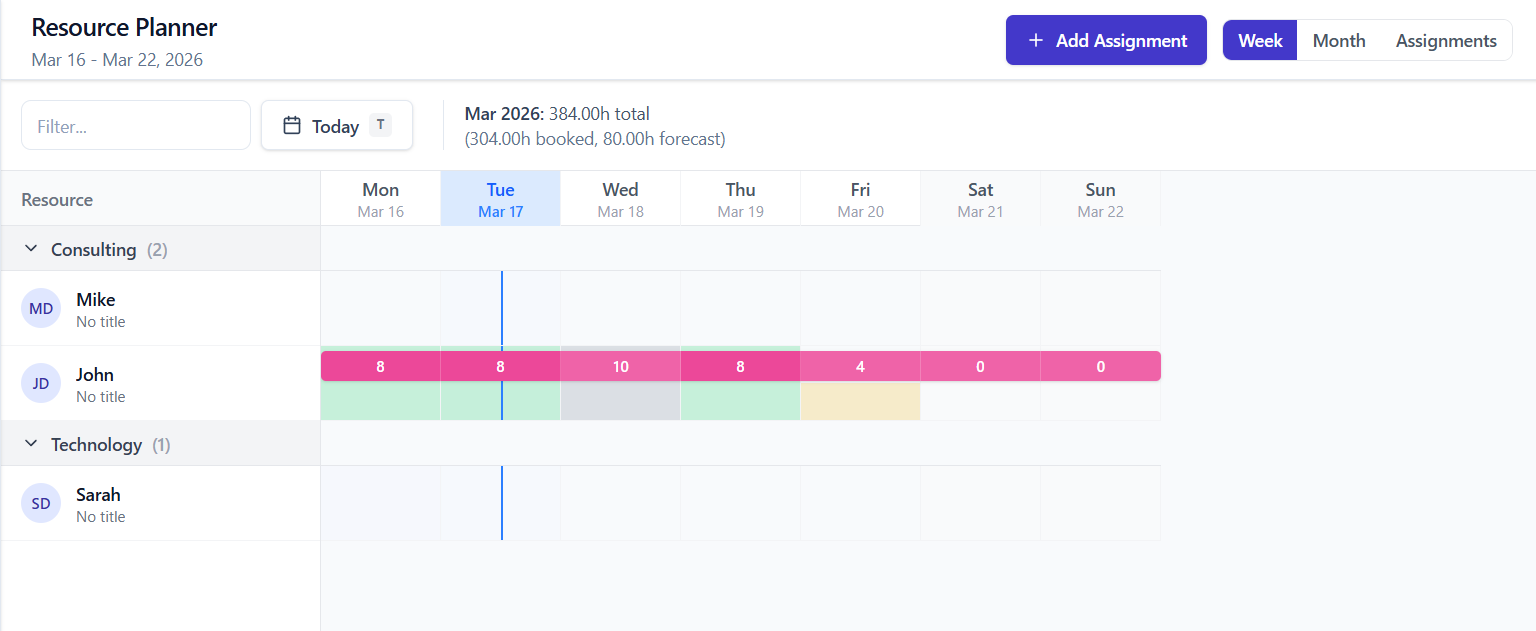Click the Filter input field

135,125
